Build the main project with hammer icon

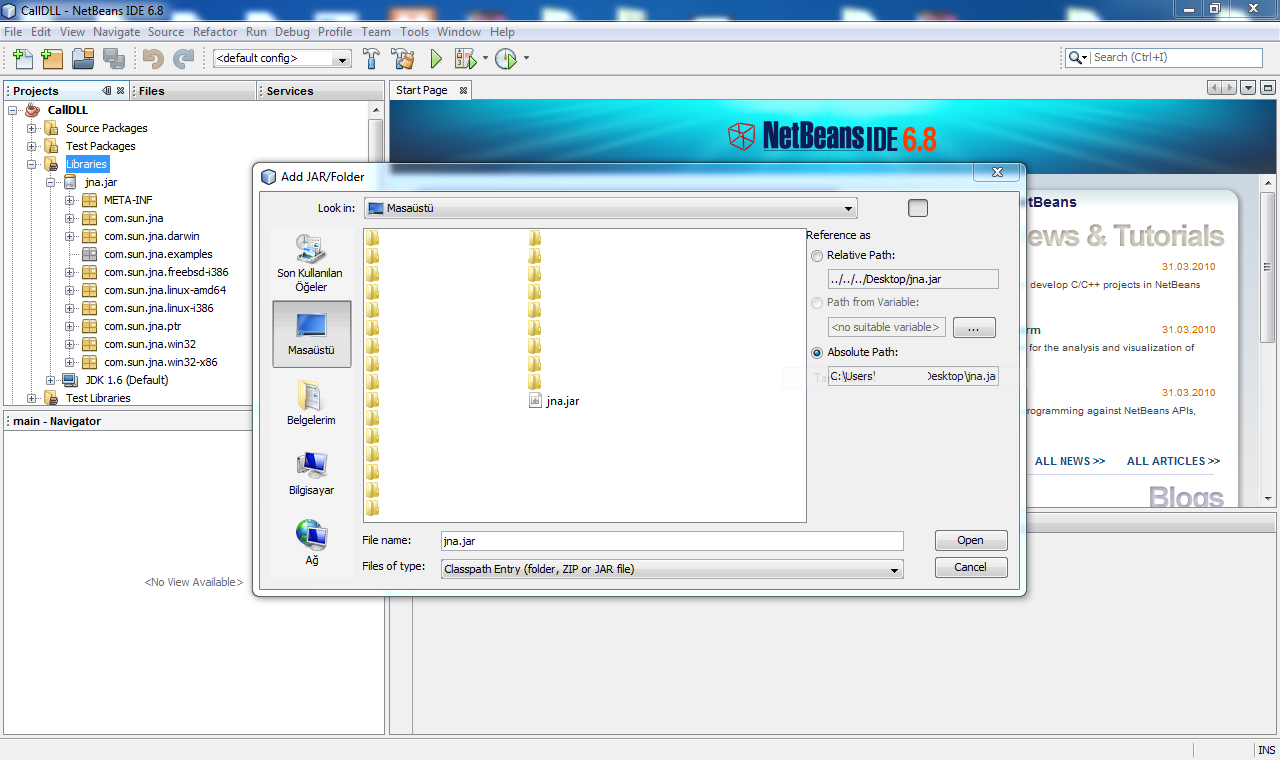(372, 59)
